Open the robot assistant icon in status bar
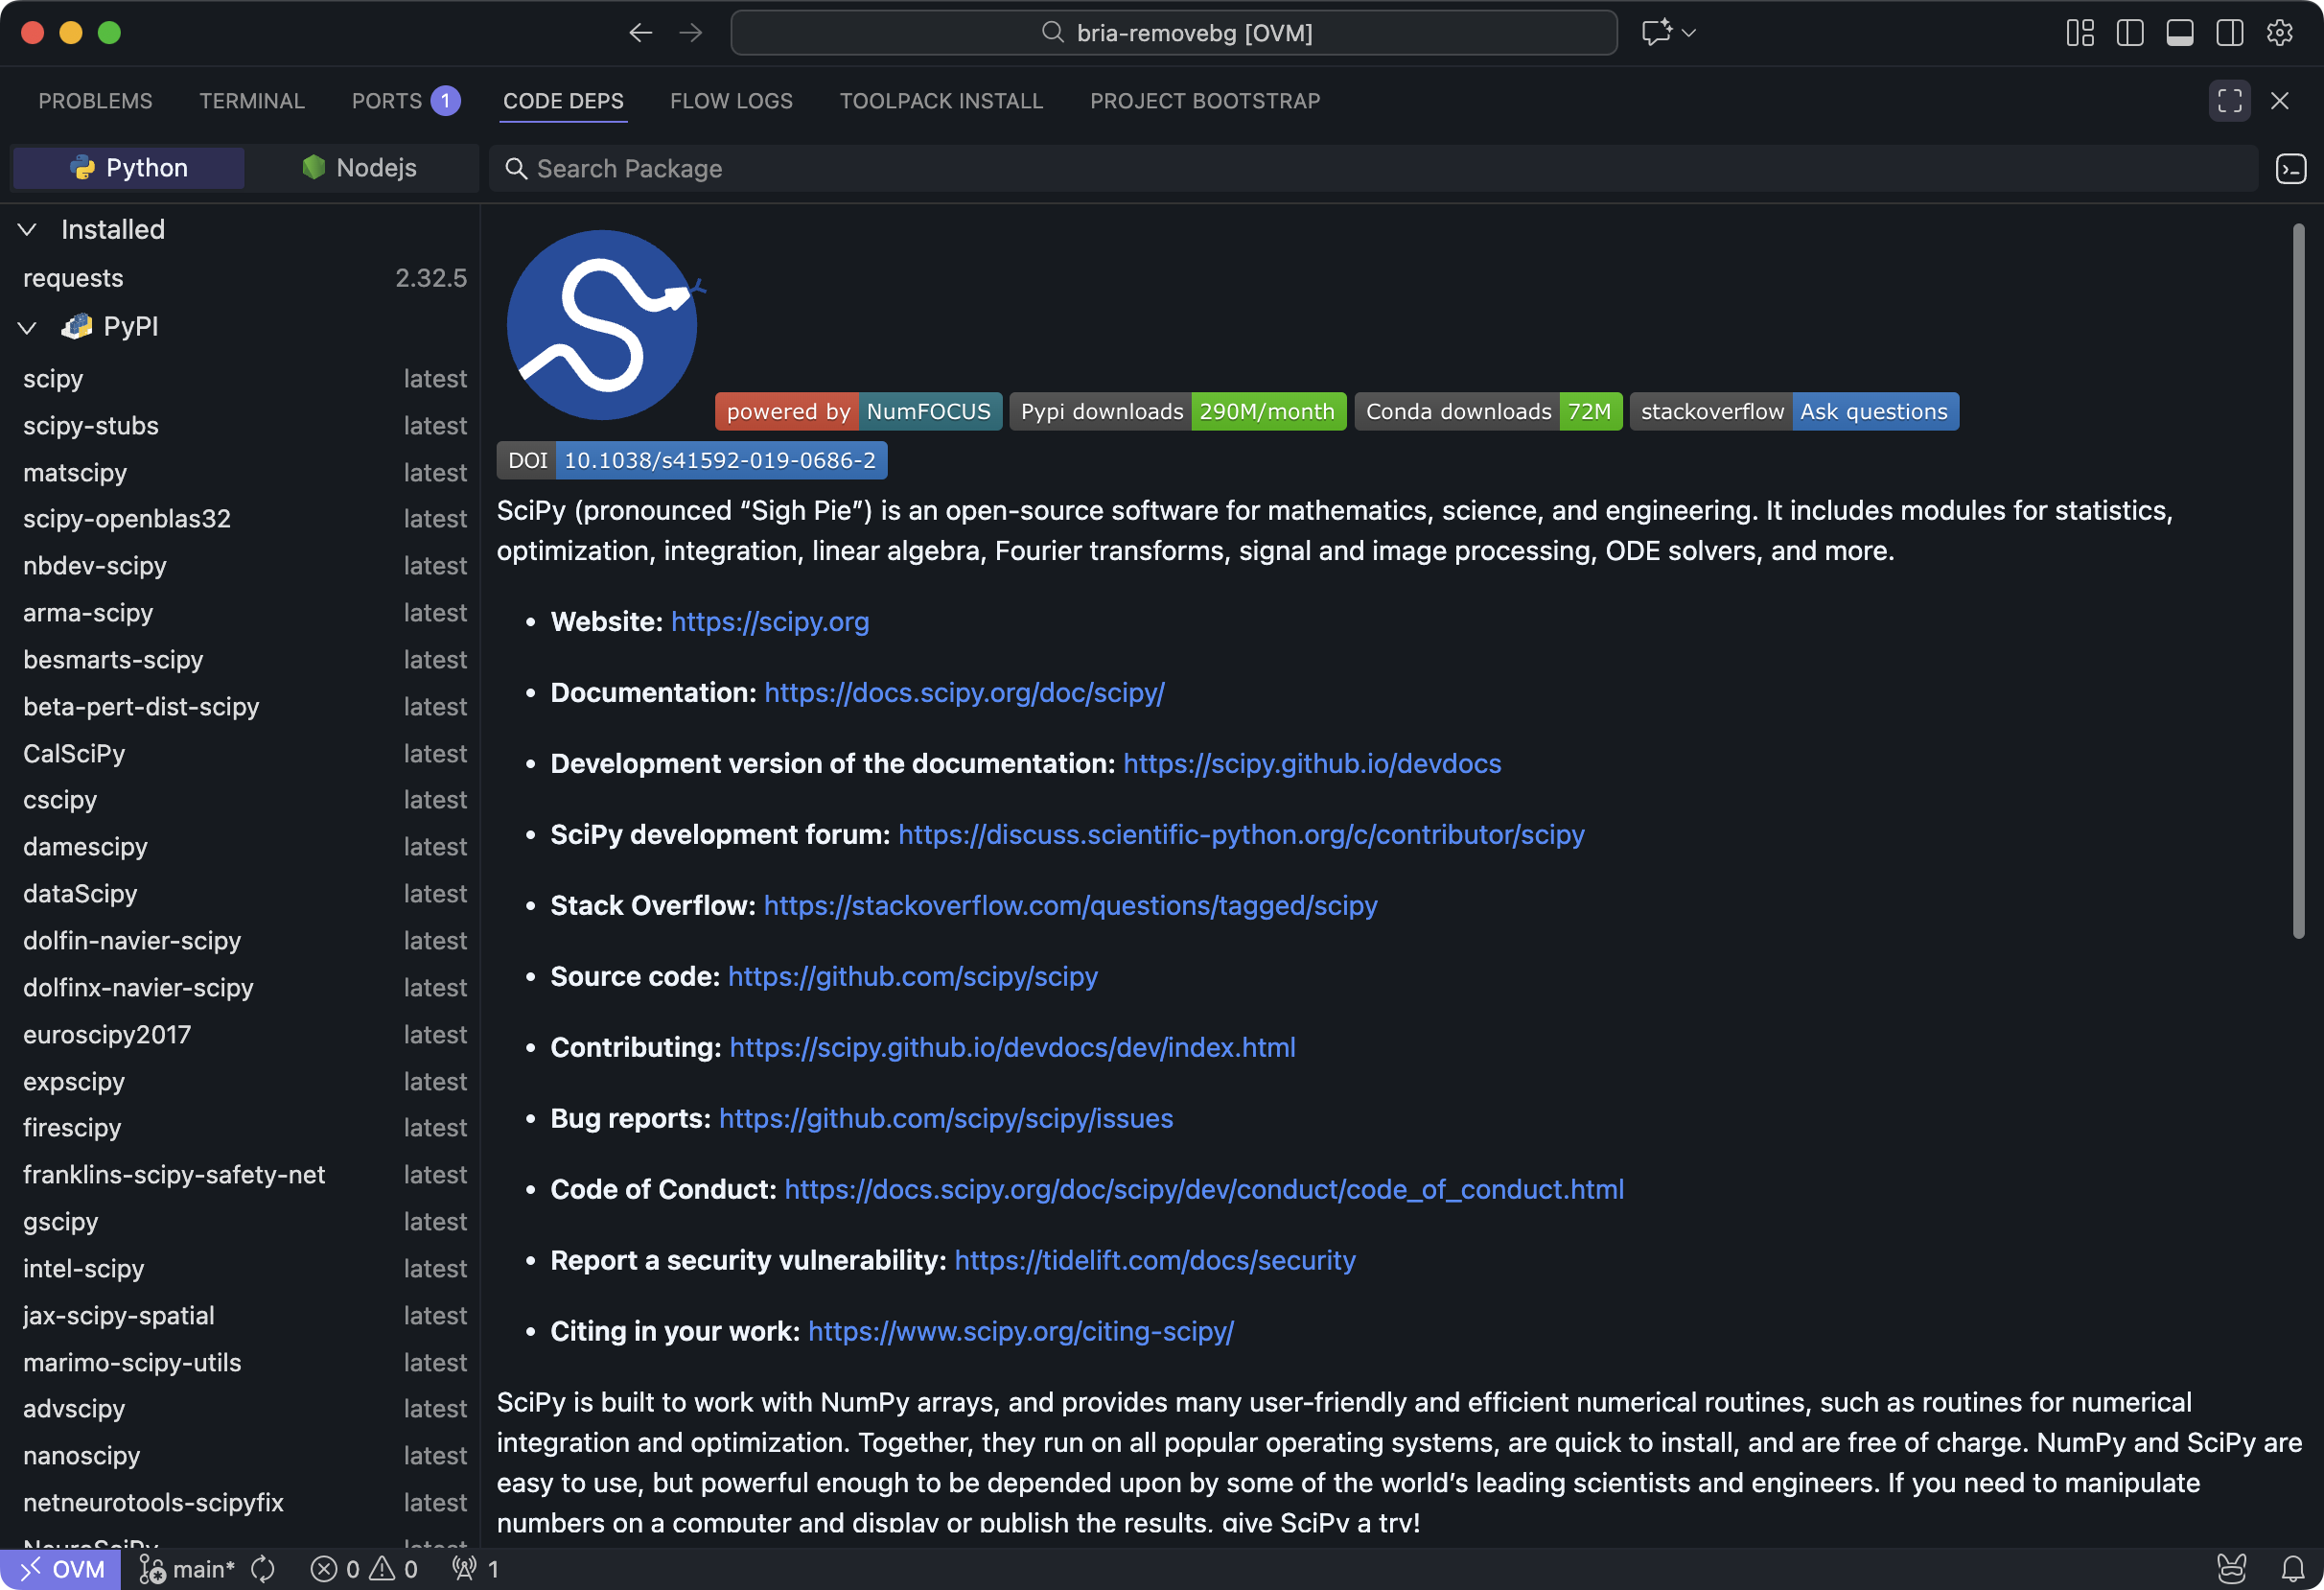This screenshot has width=2324, height=1590. (2233, 1568)
